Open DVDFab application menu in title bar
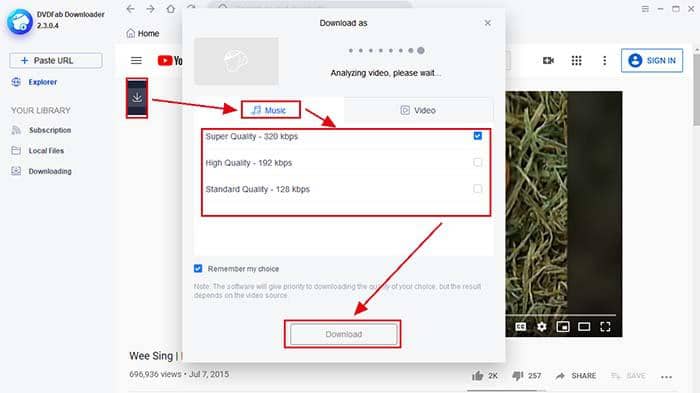The height and width of the screenshot is (393, 700). 645,9
